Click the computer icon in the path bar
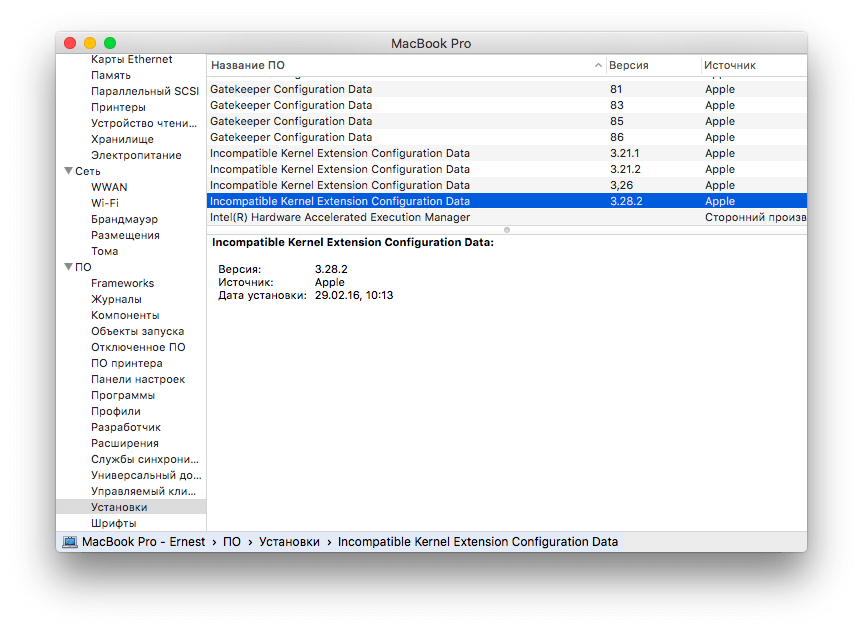This screenshot has width=863, height=632. tap(70, 542)
